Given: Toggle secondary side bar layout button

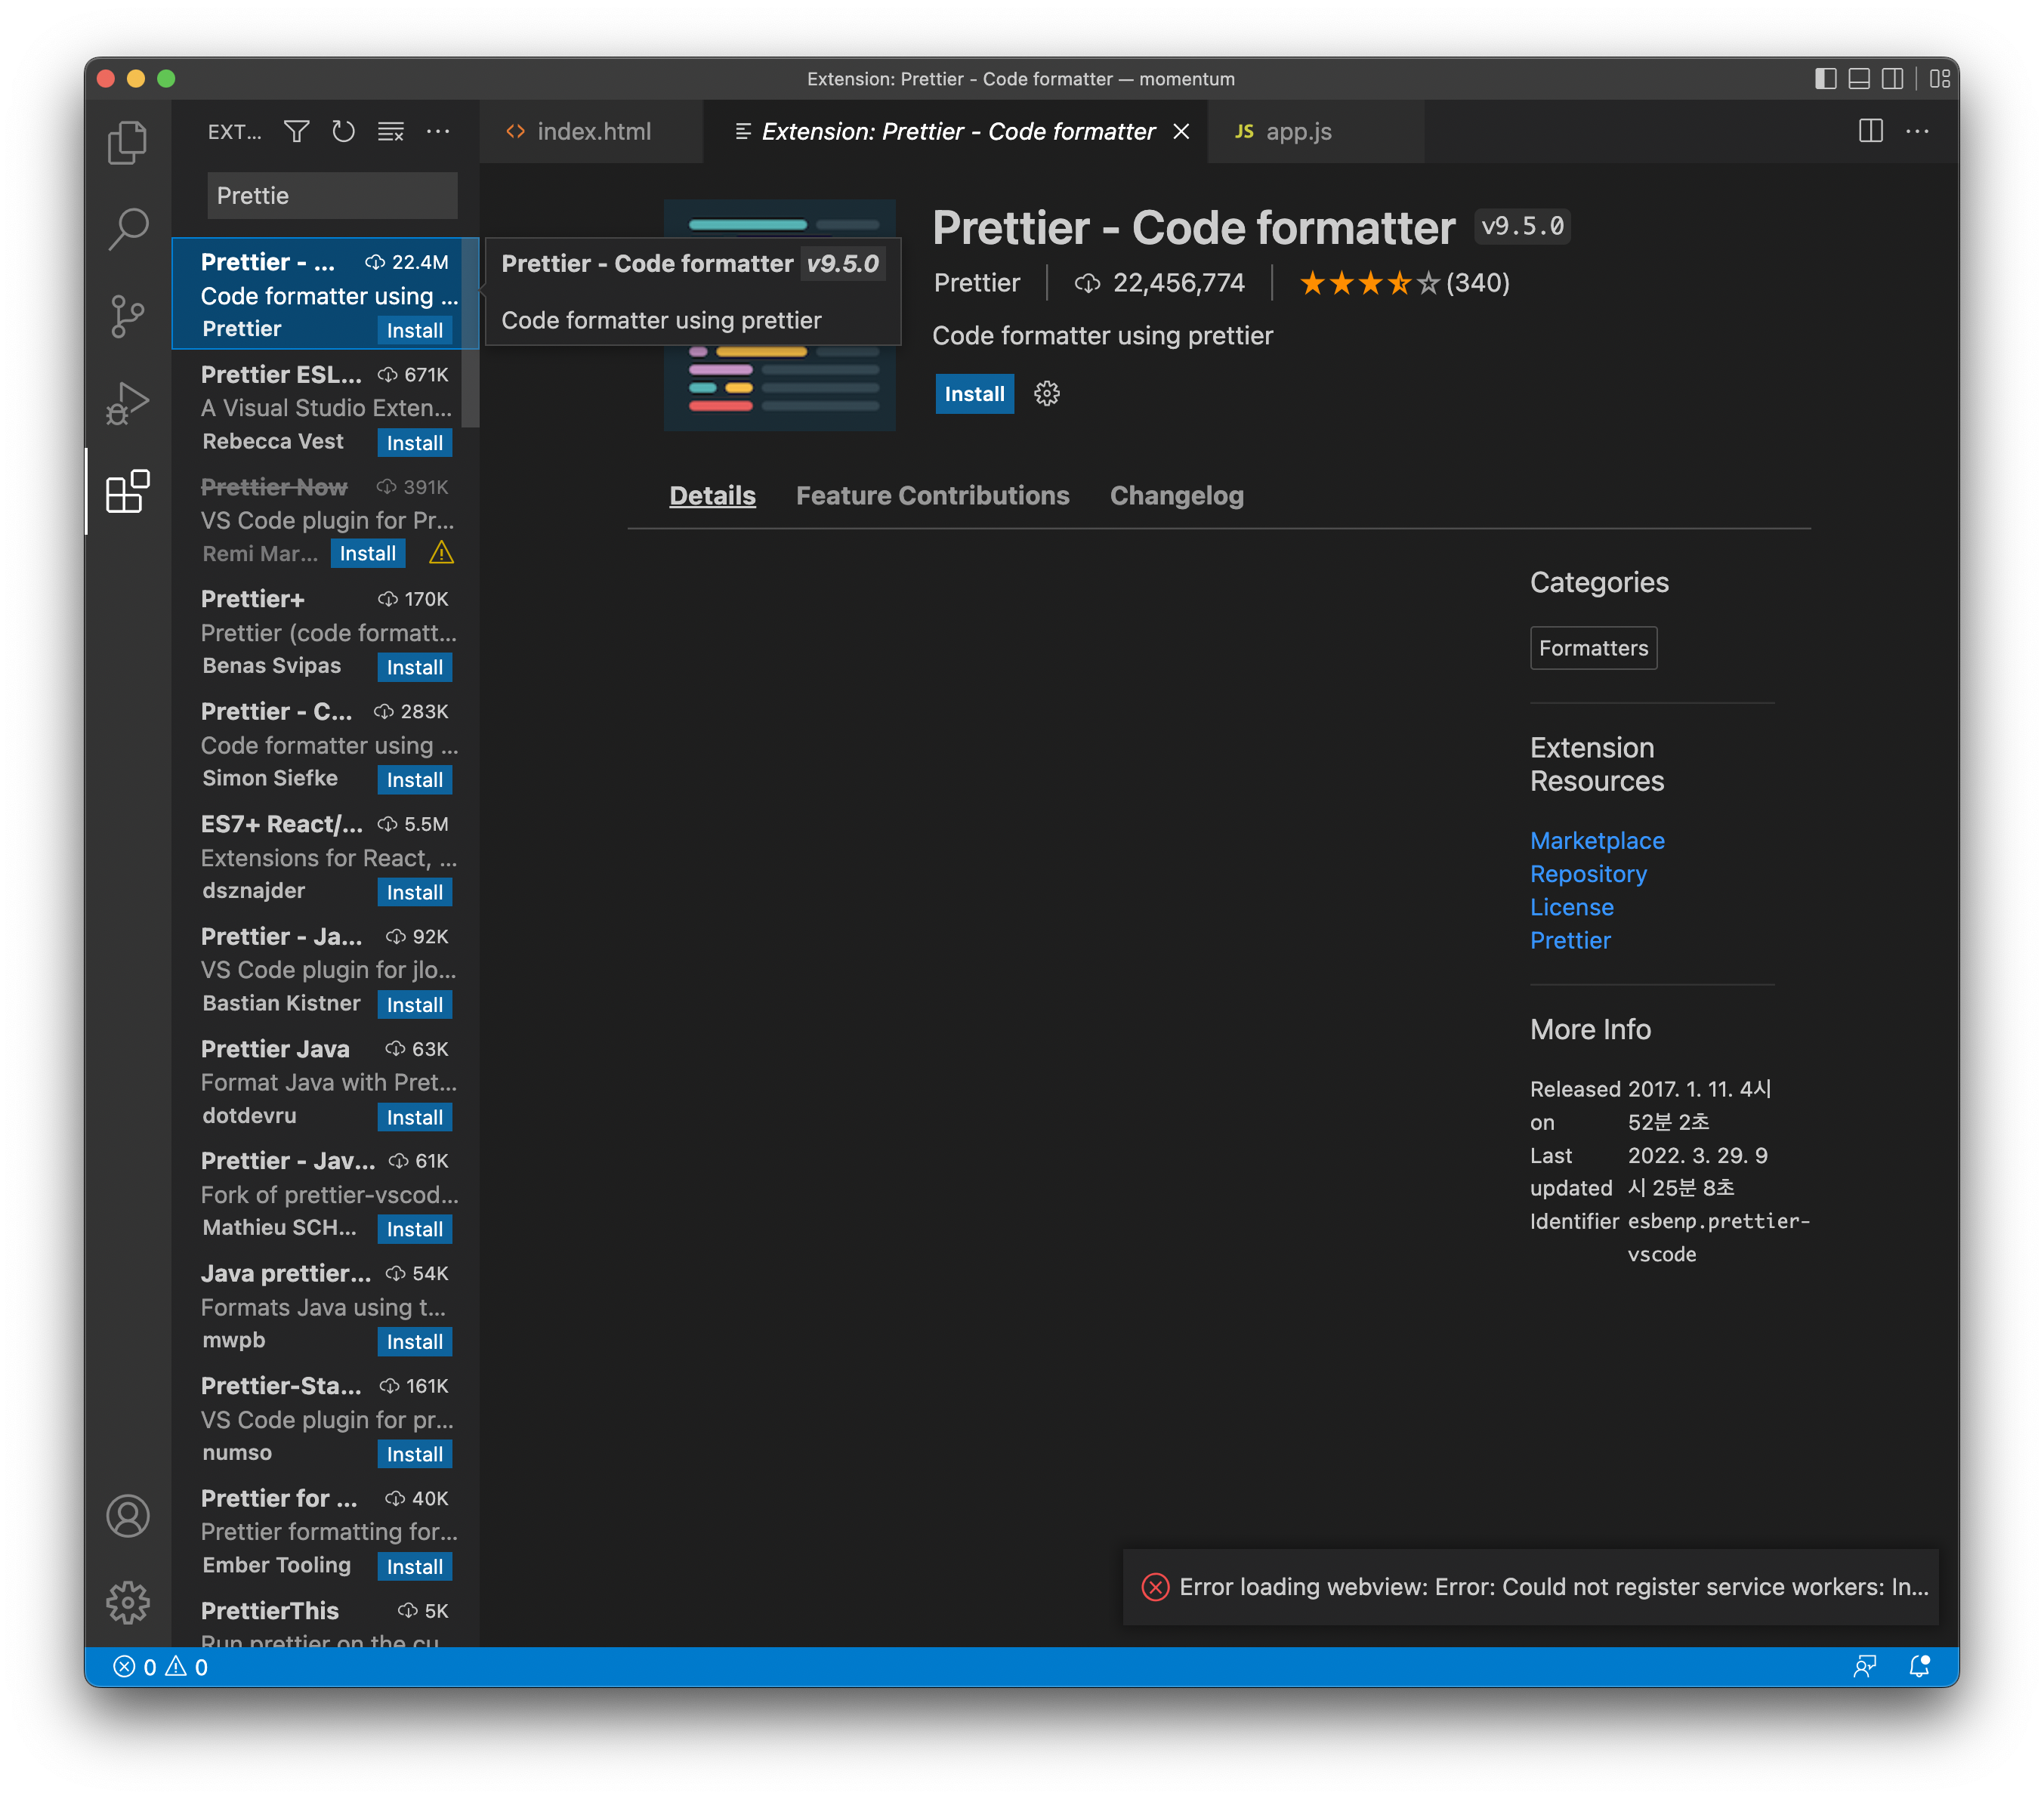Looking at the screenshot, I should (x=1892, y=79).
